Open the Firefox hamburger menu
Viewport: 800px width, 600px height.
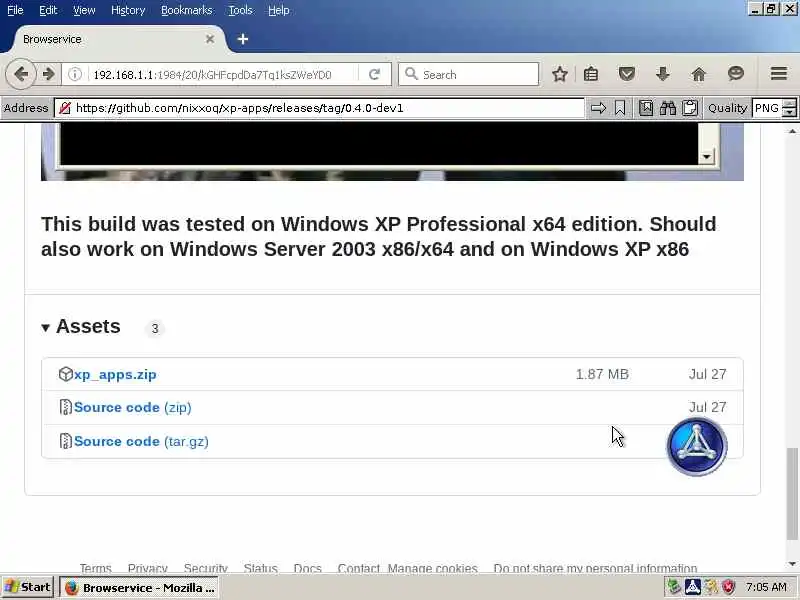779,74
